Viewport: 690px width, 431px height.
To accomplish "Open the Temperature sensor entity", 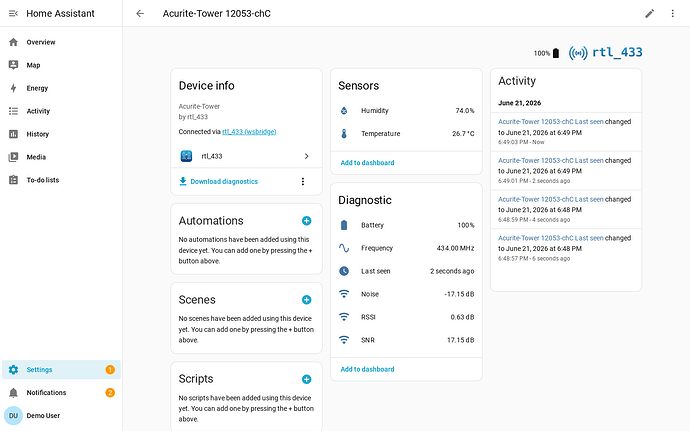I will [406, 133].
